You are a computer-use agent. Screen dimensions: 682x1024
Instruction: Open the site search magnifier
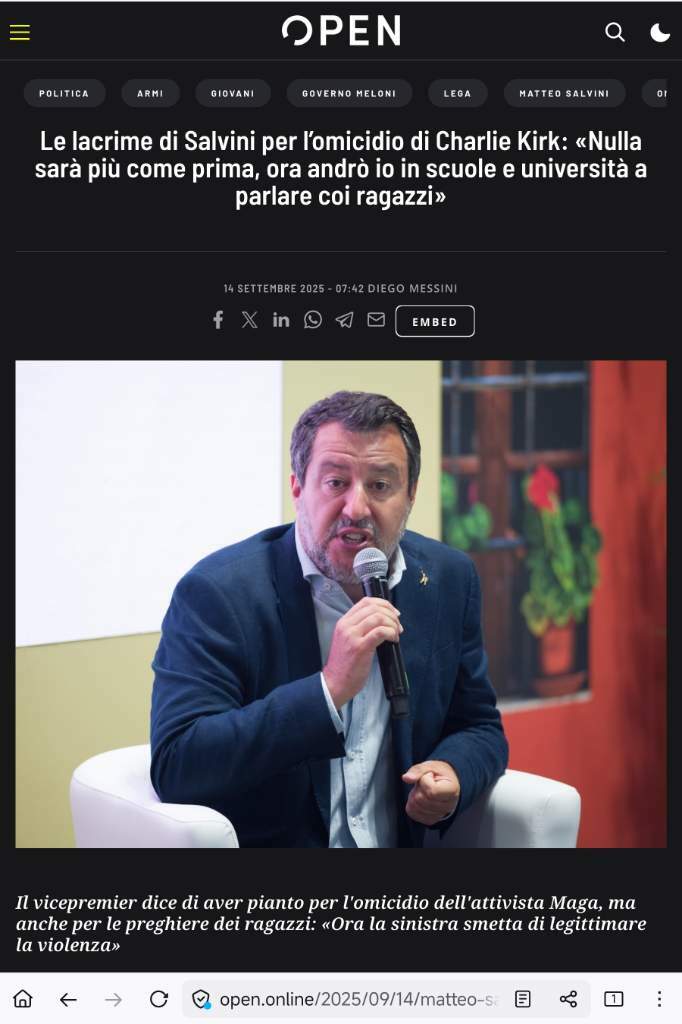(x=615, y=32)
